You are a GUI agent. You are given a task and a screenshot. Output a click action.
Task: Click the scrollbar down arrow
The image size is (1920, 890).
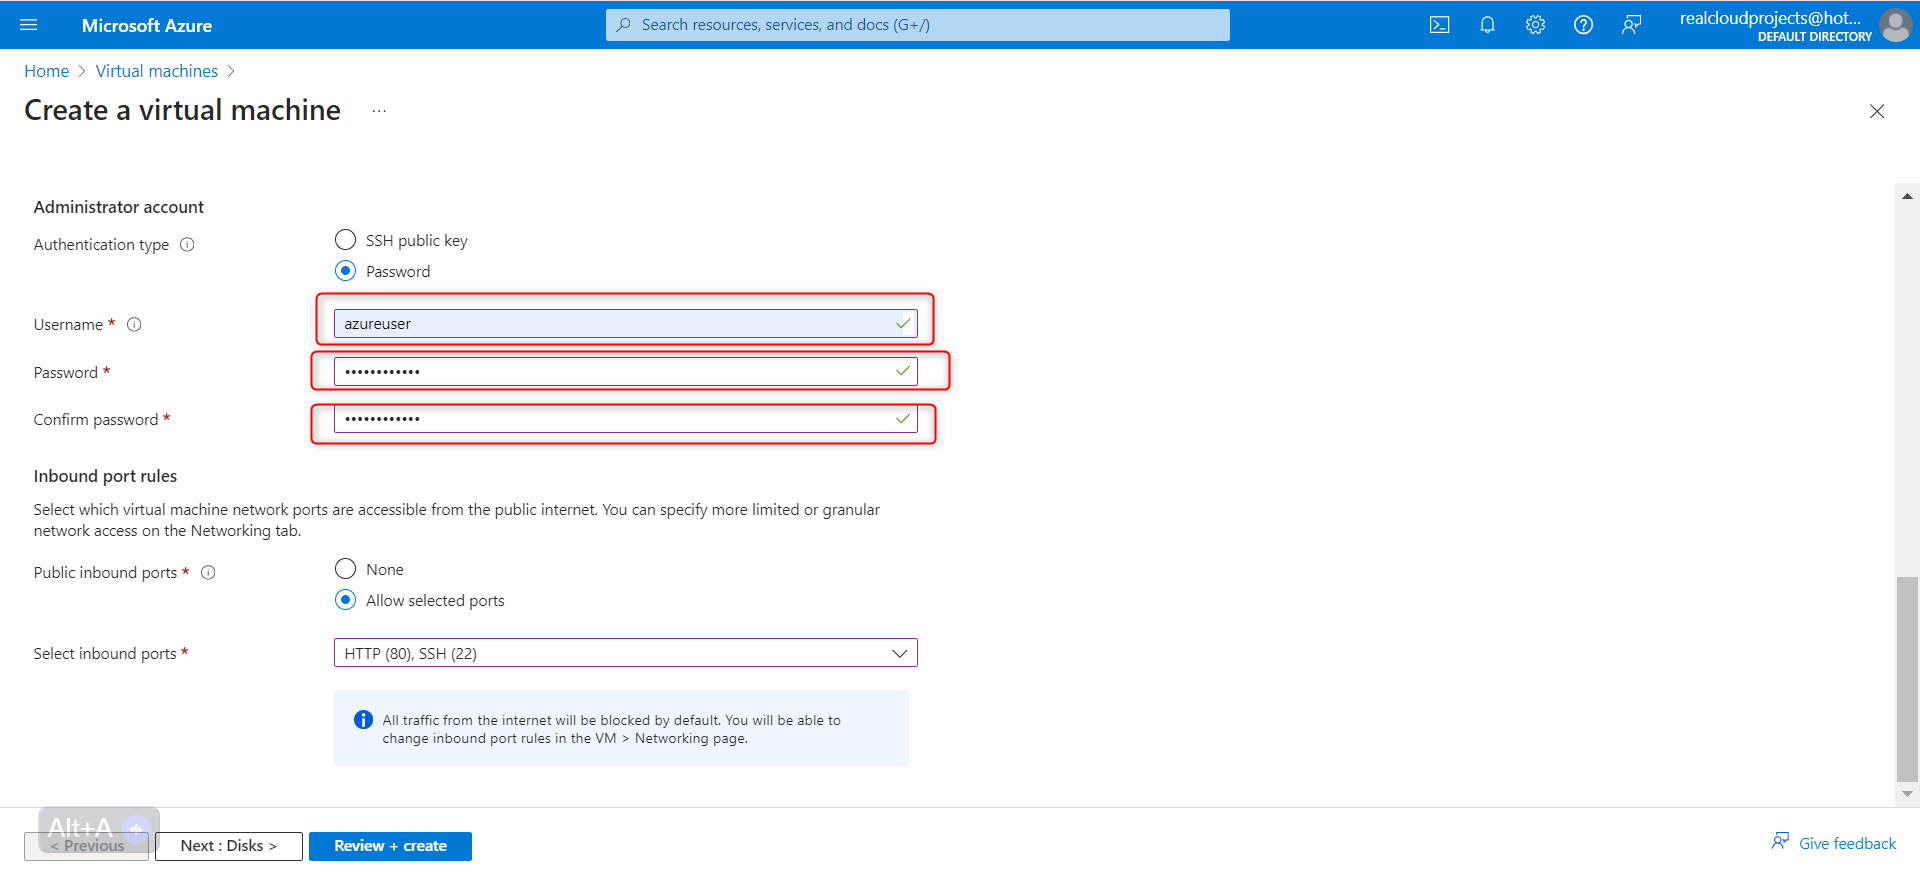point(1907,794)
